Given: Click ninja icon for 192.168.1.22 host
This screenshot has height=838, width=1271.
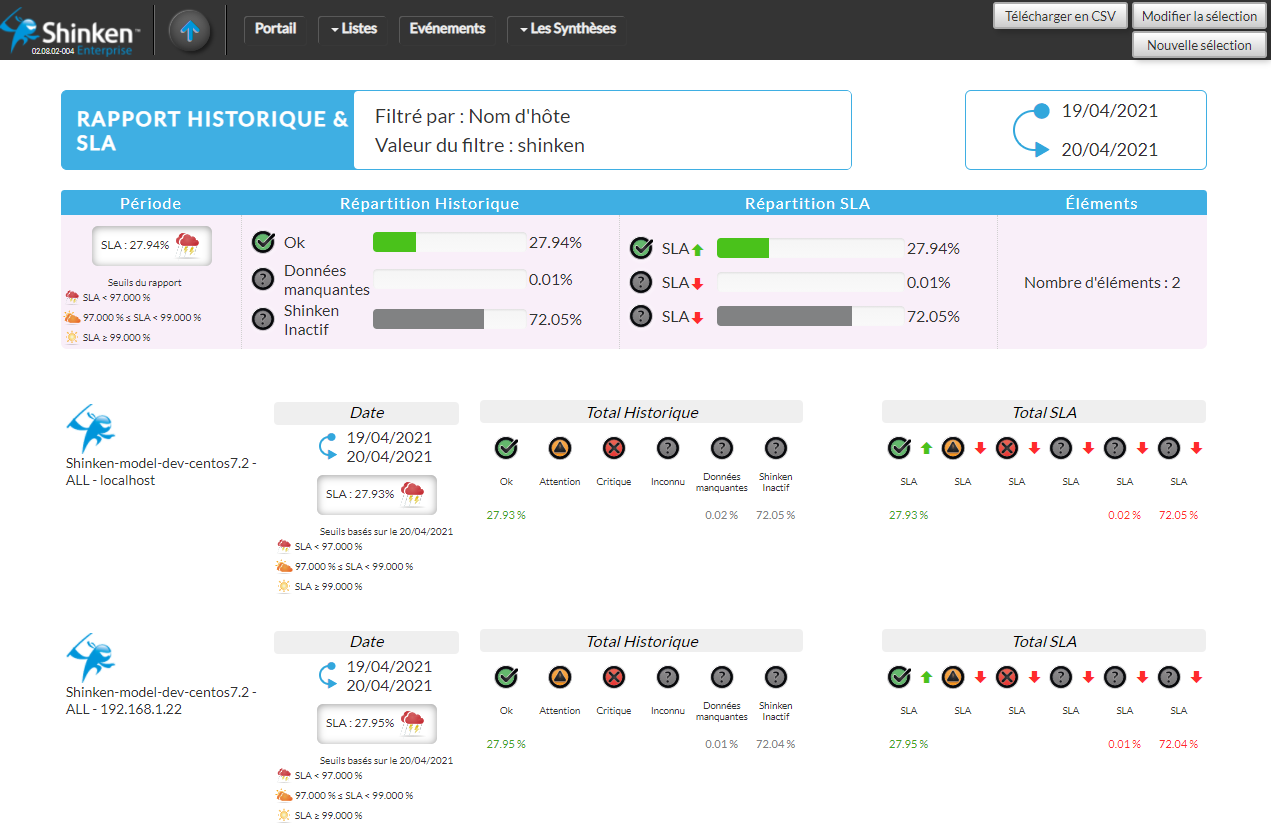Looking at the screenshot, I should (90, 658).
